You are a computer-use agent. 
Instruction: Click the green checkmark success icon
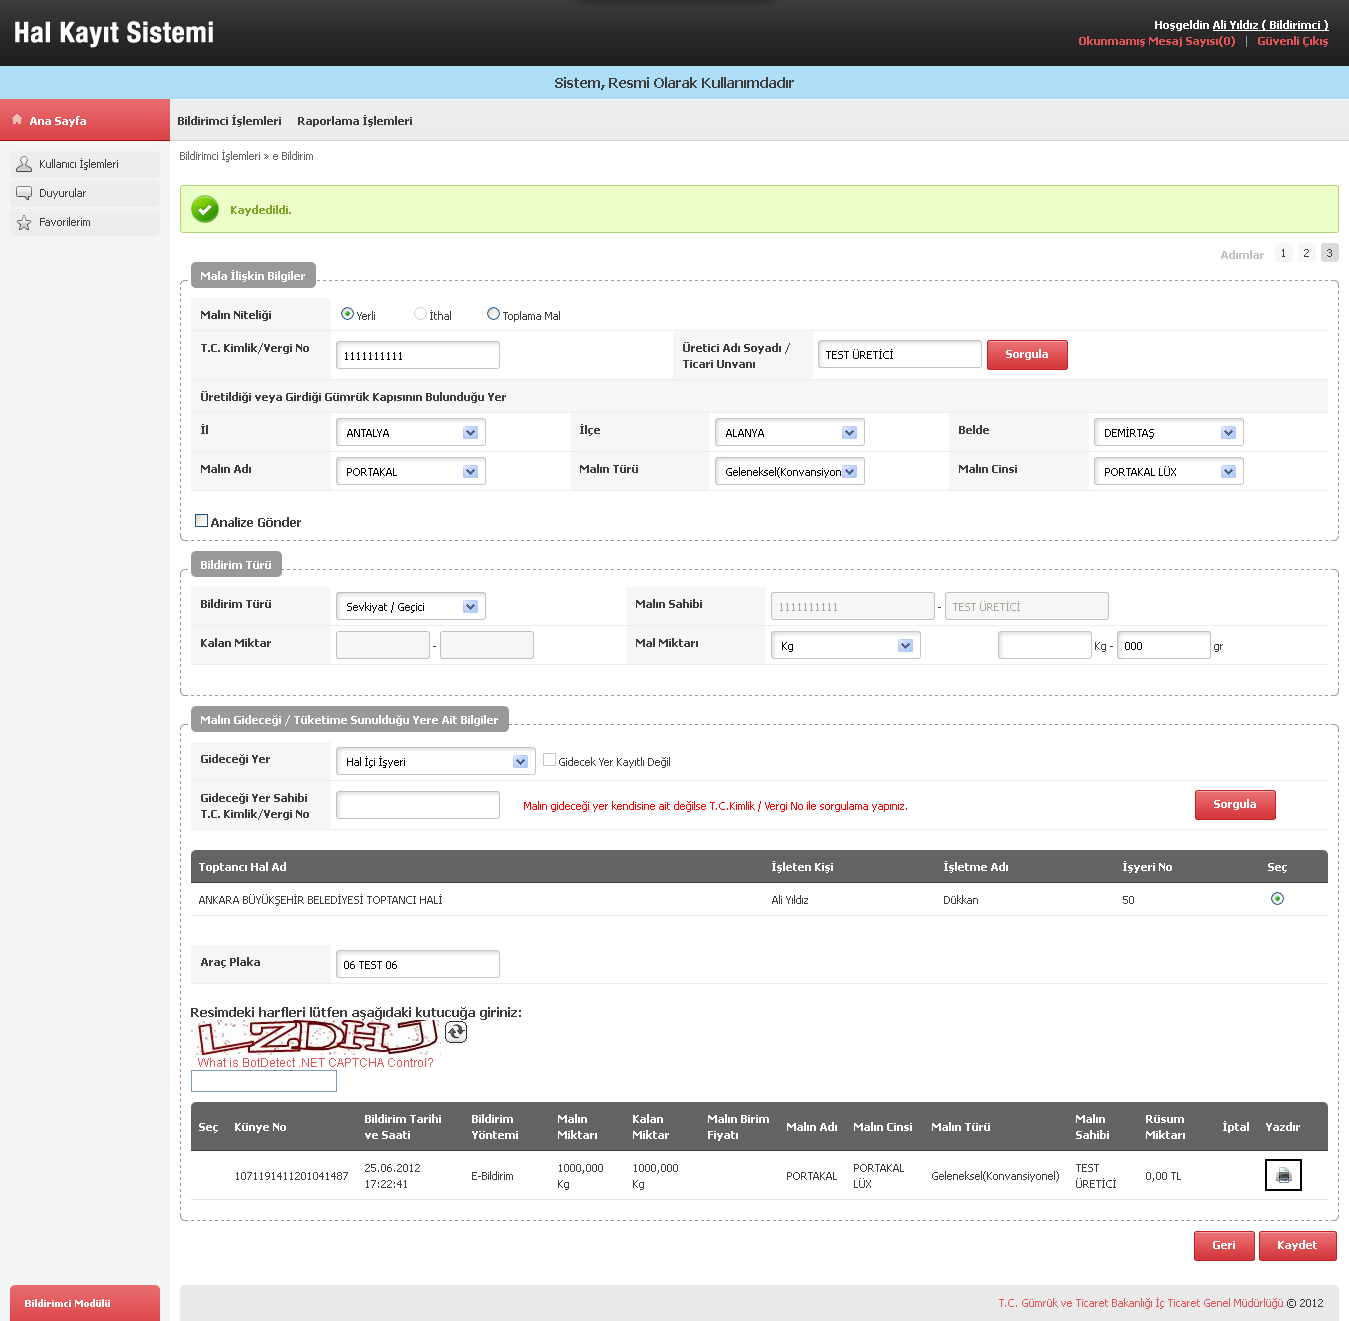pos(205,209)
